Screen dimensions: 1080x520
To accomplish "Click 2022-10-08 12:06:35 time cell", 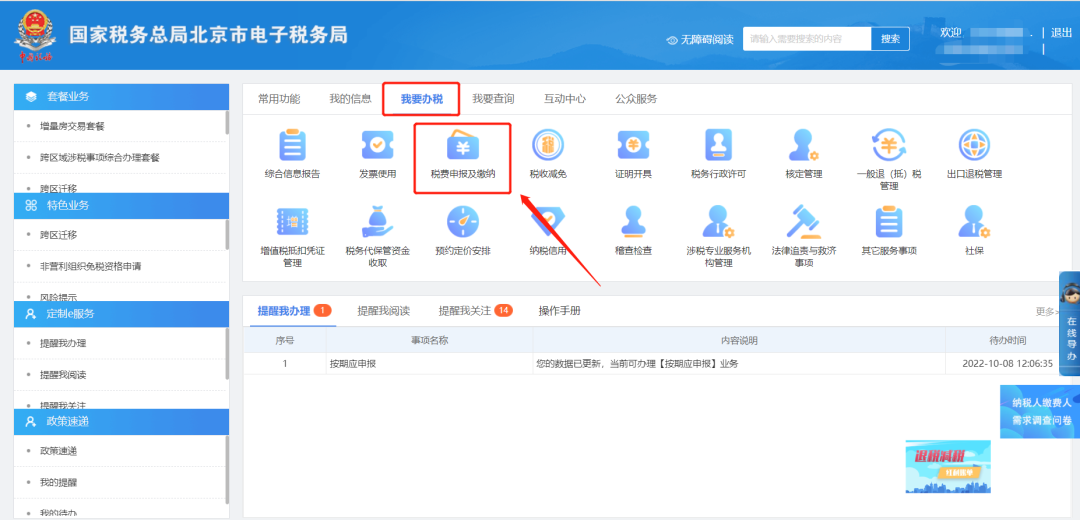I will tap(1008, 364).
